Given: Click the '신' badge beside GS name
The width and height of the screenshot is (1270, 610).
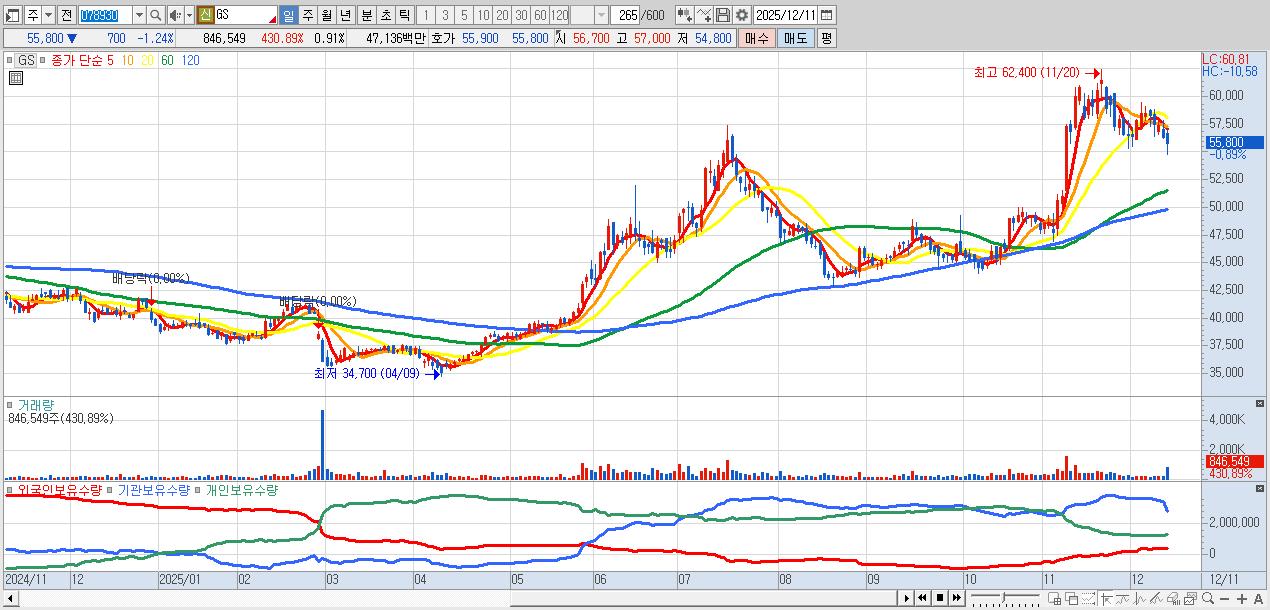Looking at the screenshot, I should click(205, 15).
